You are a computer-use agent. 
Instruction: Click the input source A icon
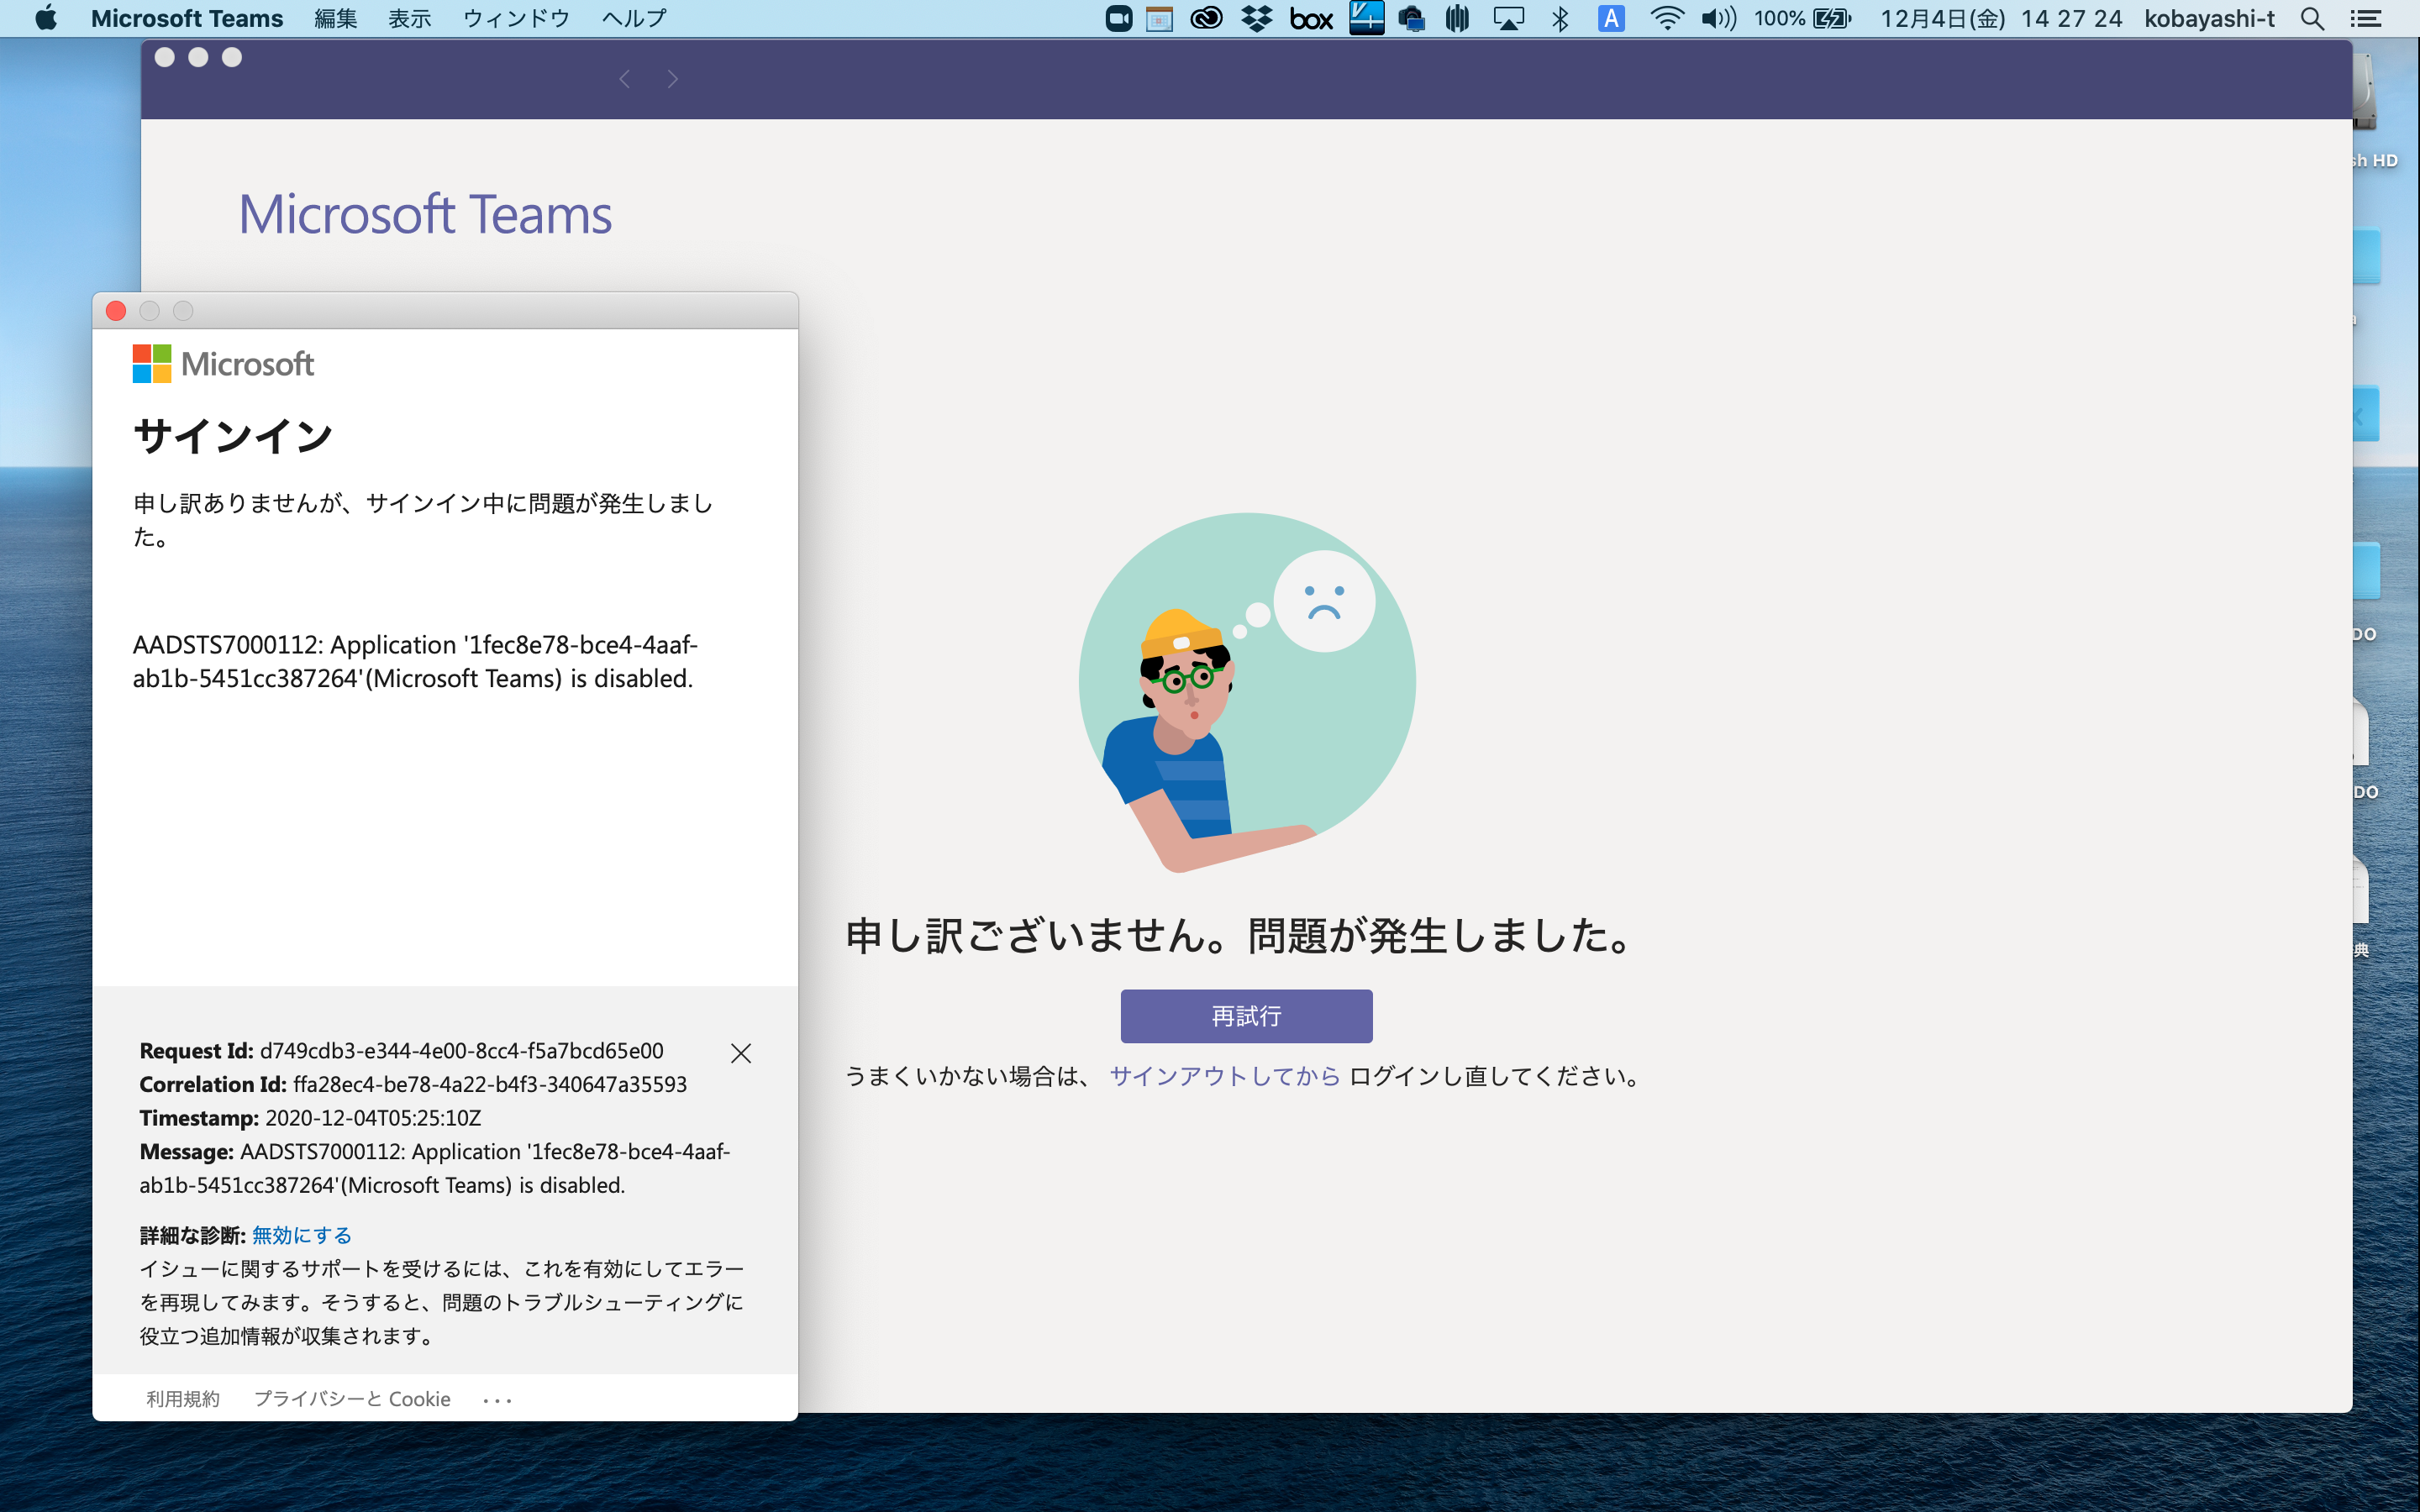pos(1611,18)
